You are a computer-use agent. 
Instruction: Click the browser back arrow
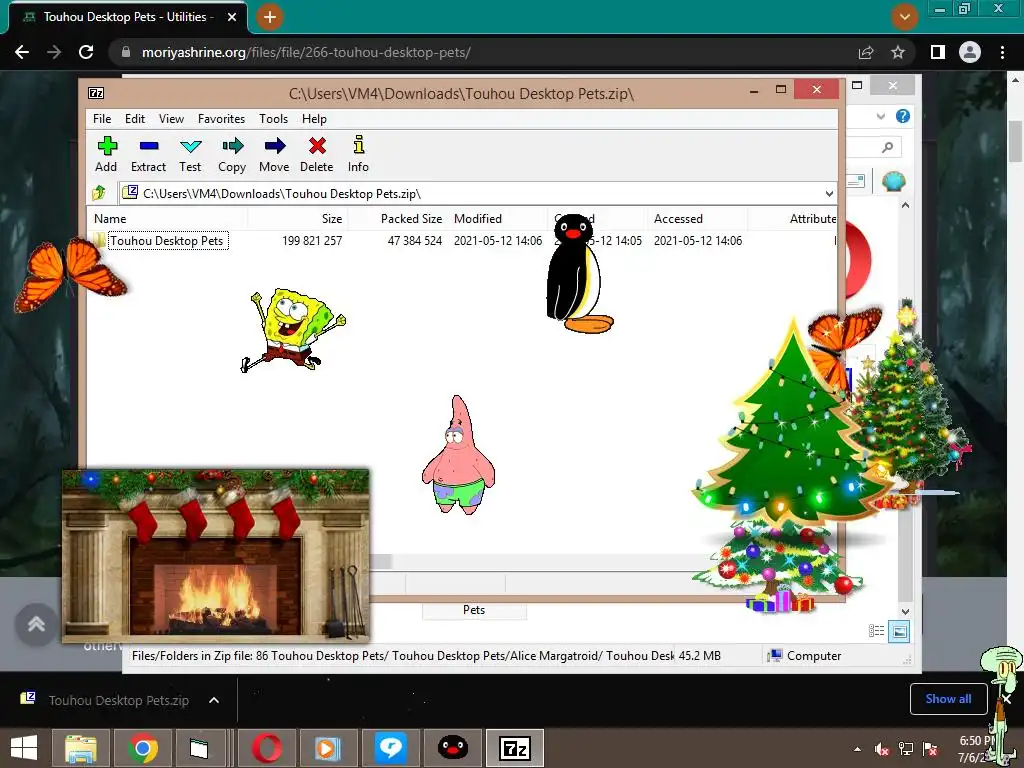click(x=22, y=52)
